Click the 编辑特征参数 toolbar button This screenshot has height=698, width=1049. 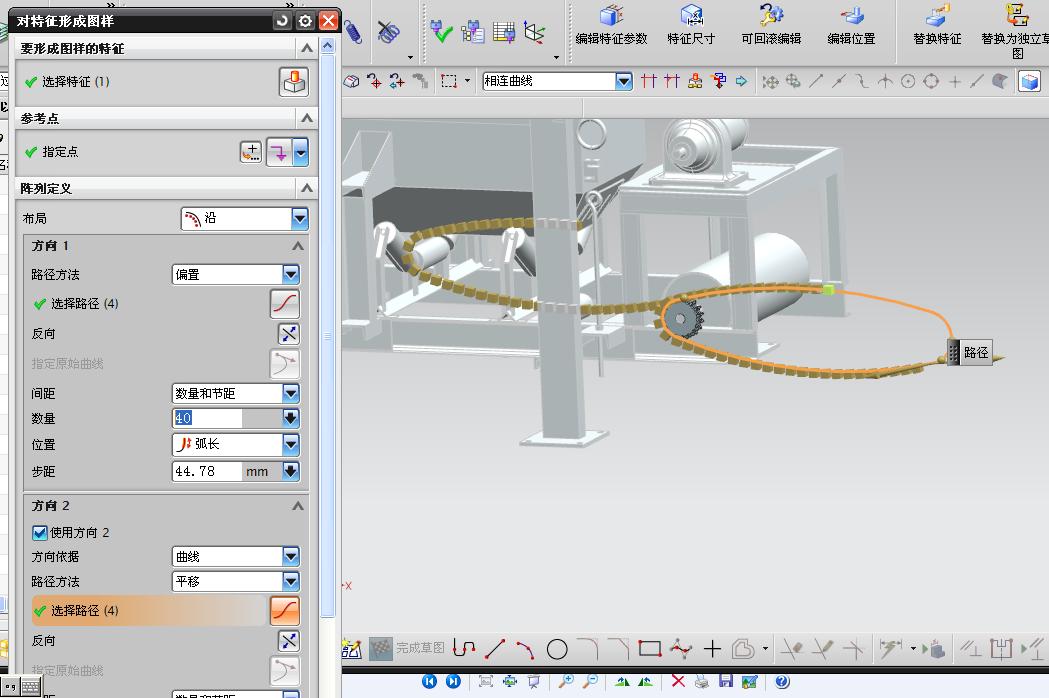[x=611, y=25]
